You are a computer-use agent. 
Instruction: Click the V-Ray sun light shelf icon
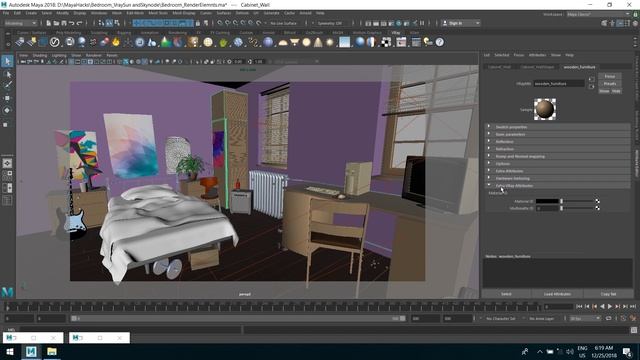click(x=330, y=42)
